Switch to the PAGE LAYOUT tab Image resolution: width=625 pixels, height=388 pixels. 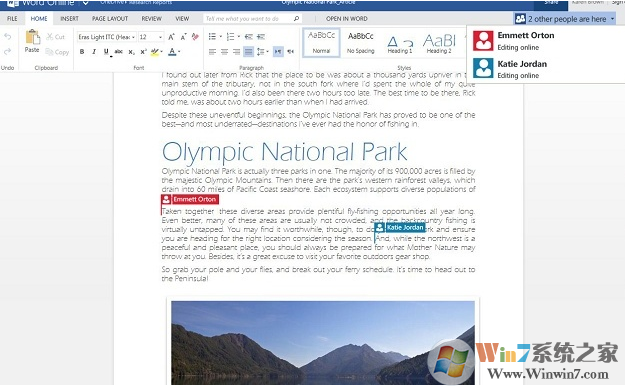110,19
